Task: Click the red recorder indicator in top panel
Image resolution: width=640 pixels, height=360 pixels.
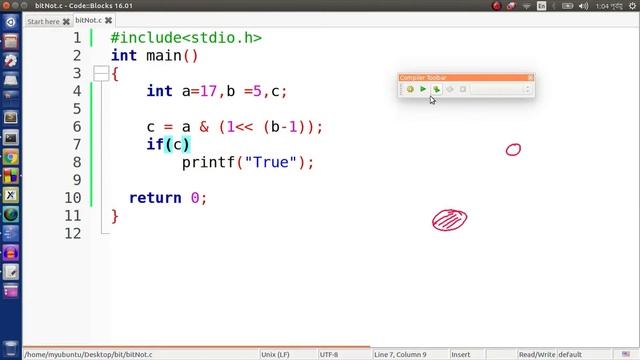Action: [496, 6]
